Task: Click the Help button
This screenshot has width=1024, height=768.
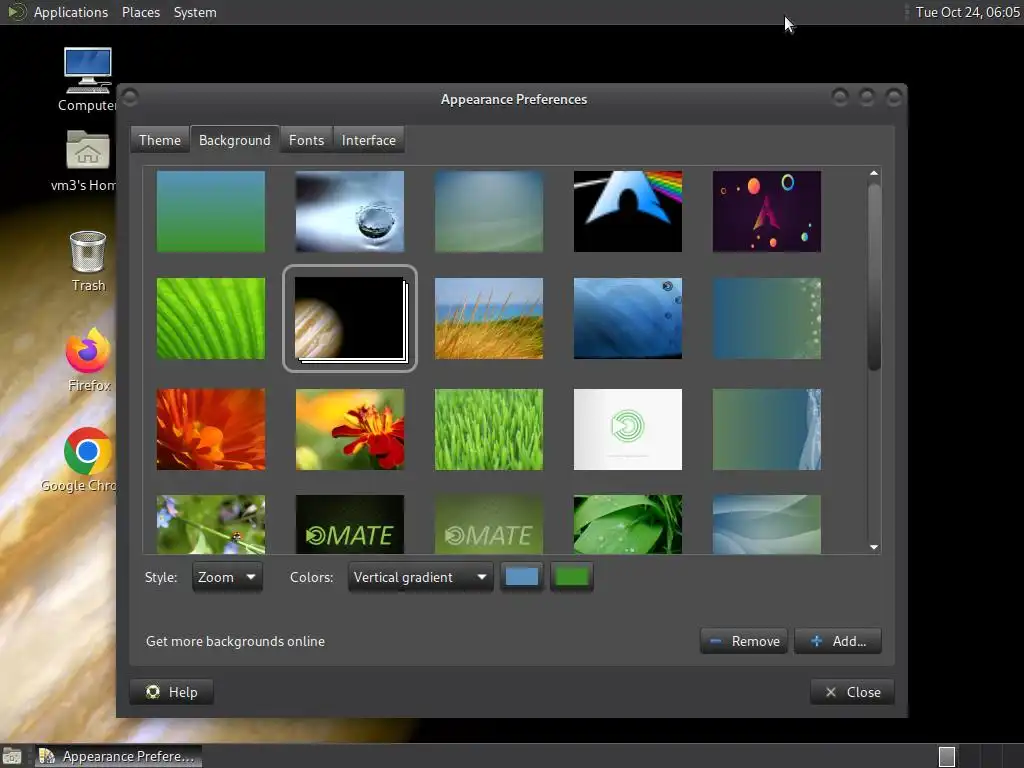Action: point(172,692)
